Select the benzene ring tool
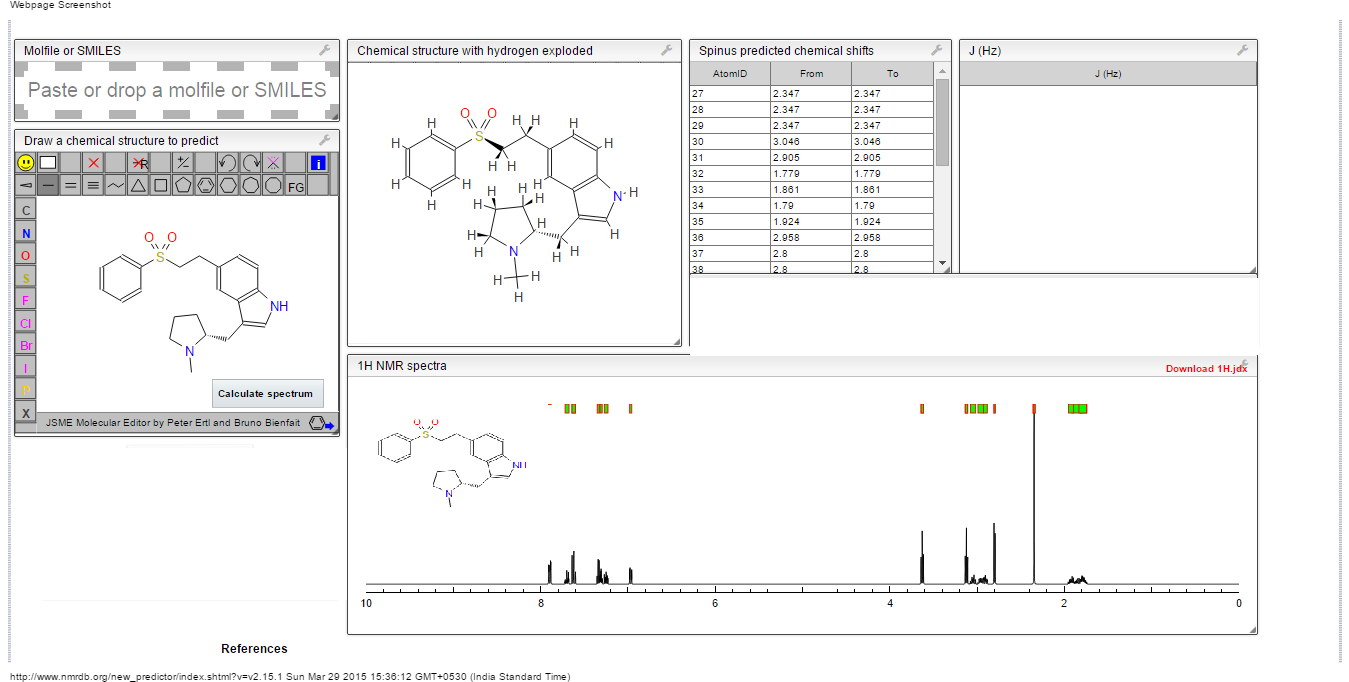 [x=206, y=185]
